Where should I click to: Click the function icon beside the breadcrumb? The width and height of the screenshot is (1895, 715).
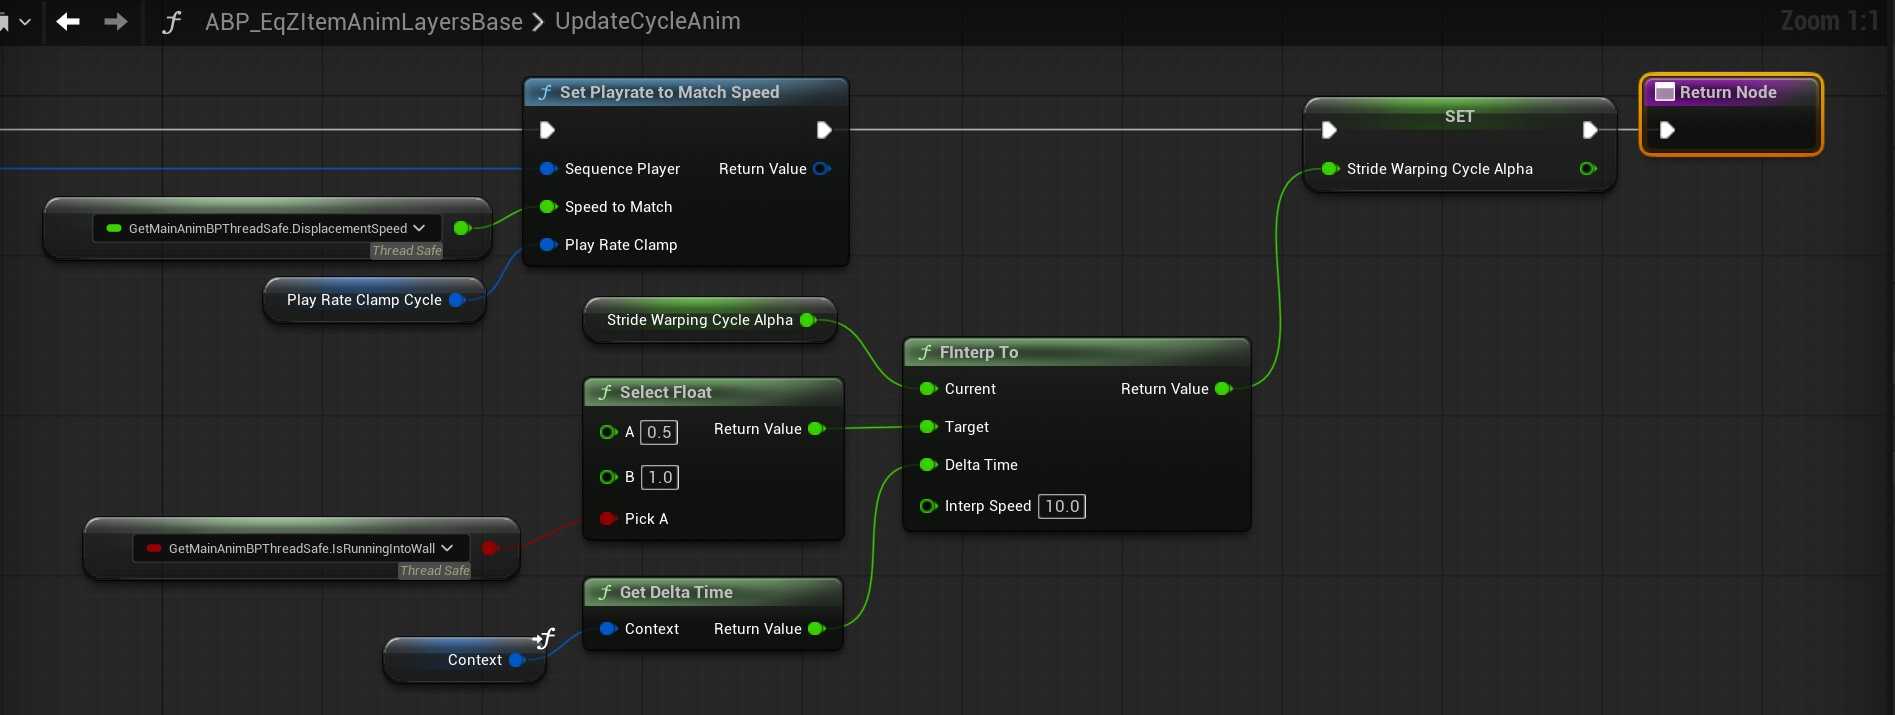coord(172,22)
